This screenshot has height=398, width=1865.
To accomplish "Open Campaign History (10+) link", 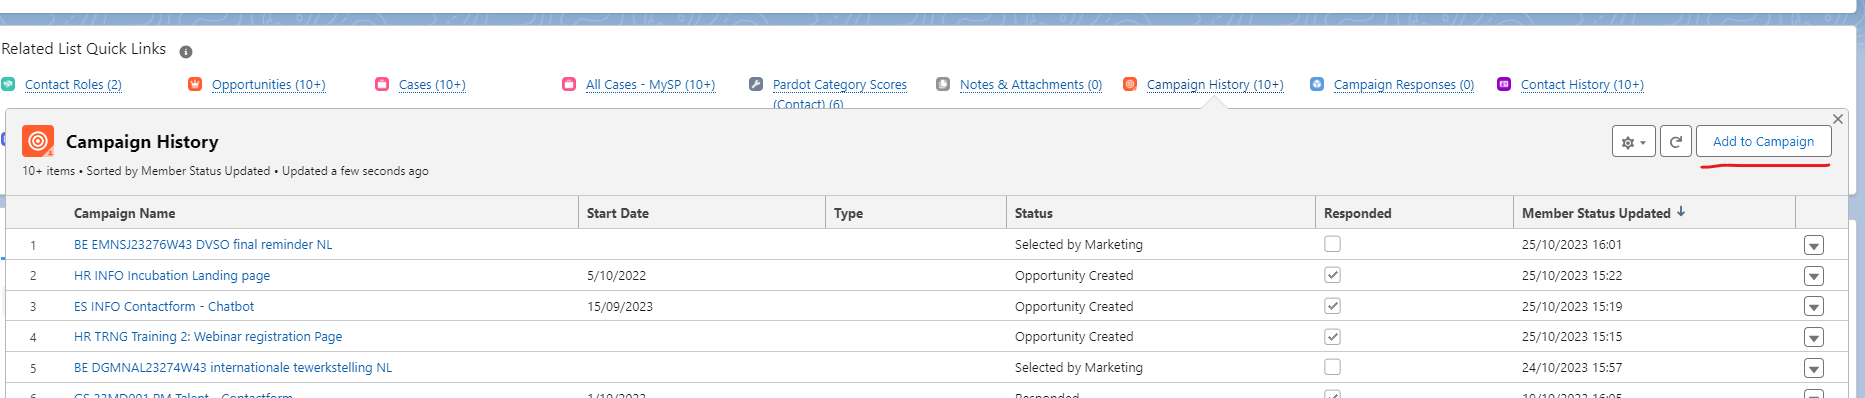I will [1215, 85].
